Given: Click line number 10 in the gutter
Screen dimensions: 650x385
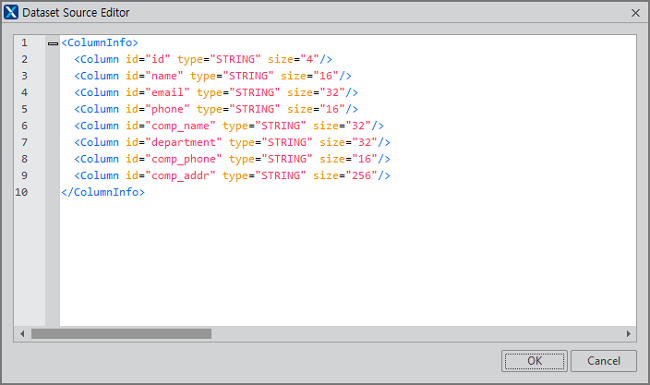Looking at the screenshot, I should tap(22, 192).
